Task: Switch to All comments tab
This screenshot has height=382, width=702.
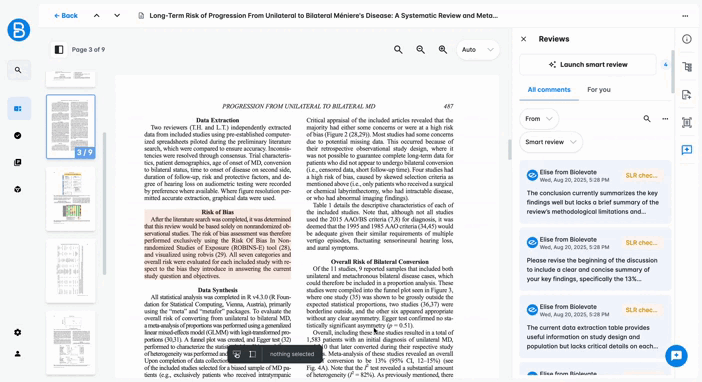Action: (549, 90)
